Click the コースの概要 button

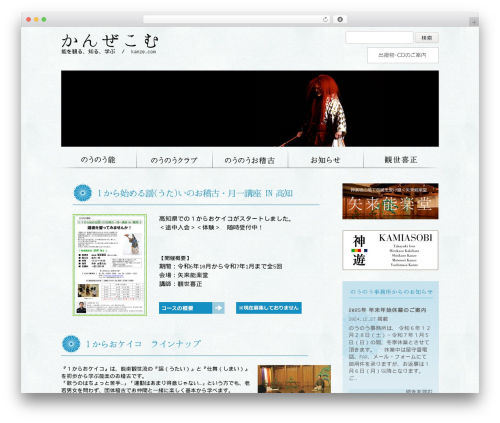[192, 308]
